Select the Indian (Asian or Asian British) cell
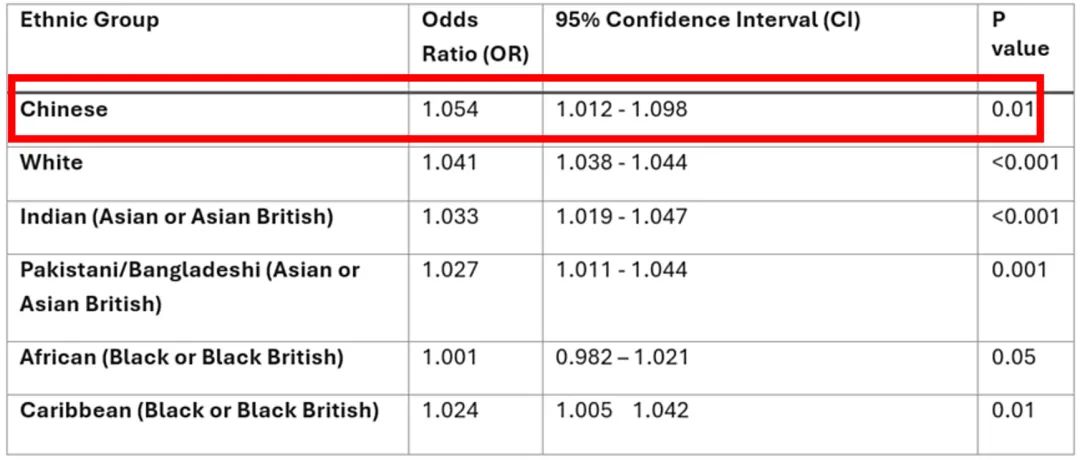1080x460 pixels. coord(176,217)
